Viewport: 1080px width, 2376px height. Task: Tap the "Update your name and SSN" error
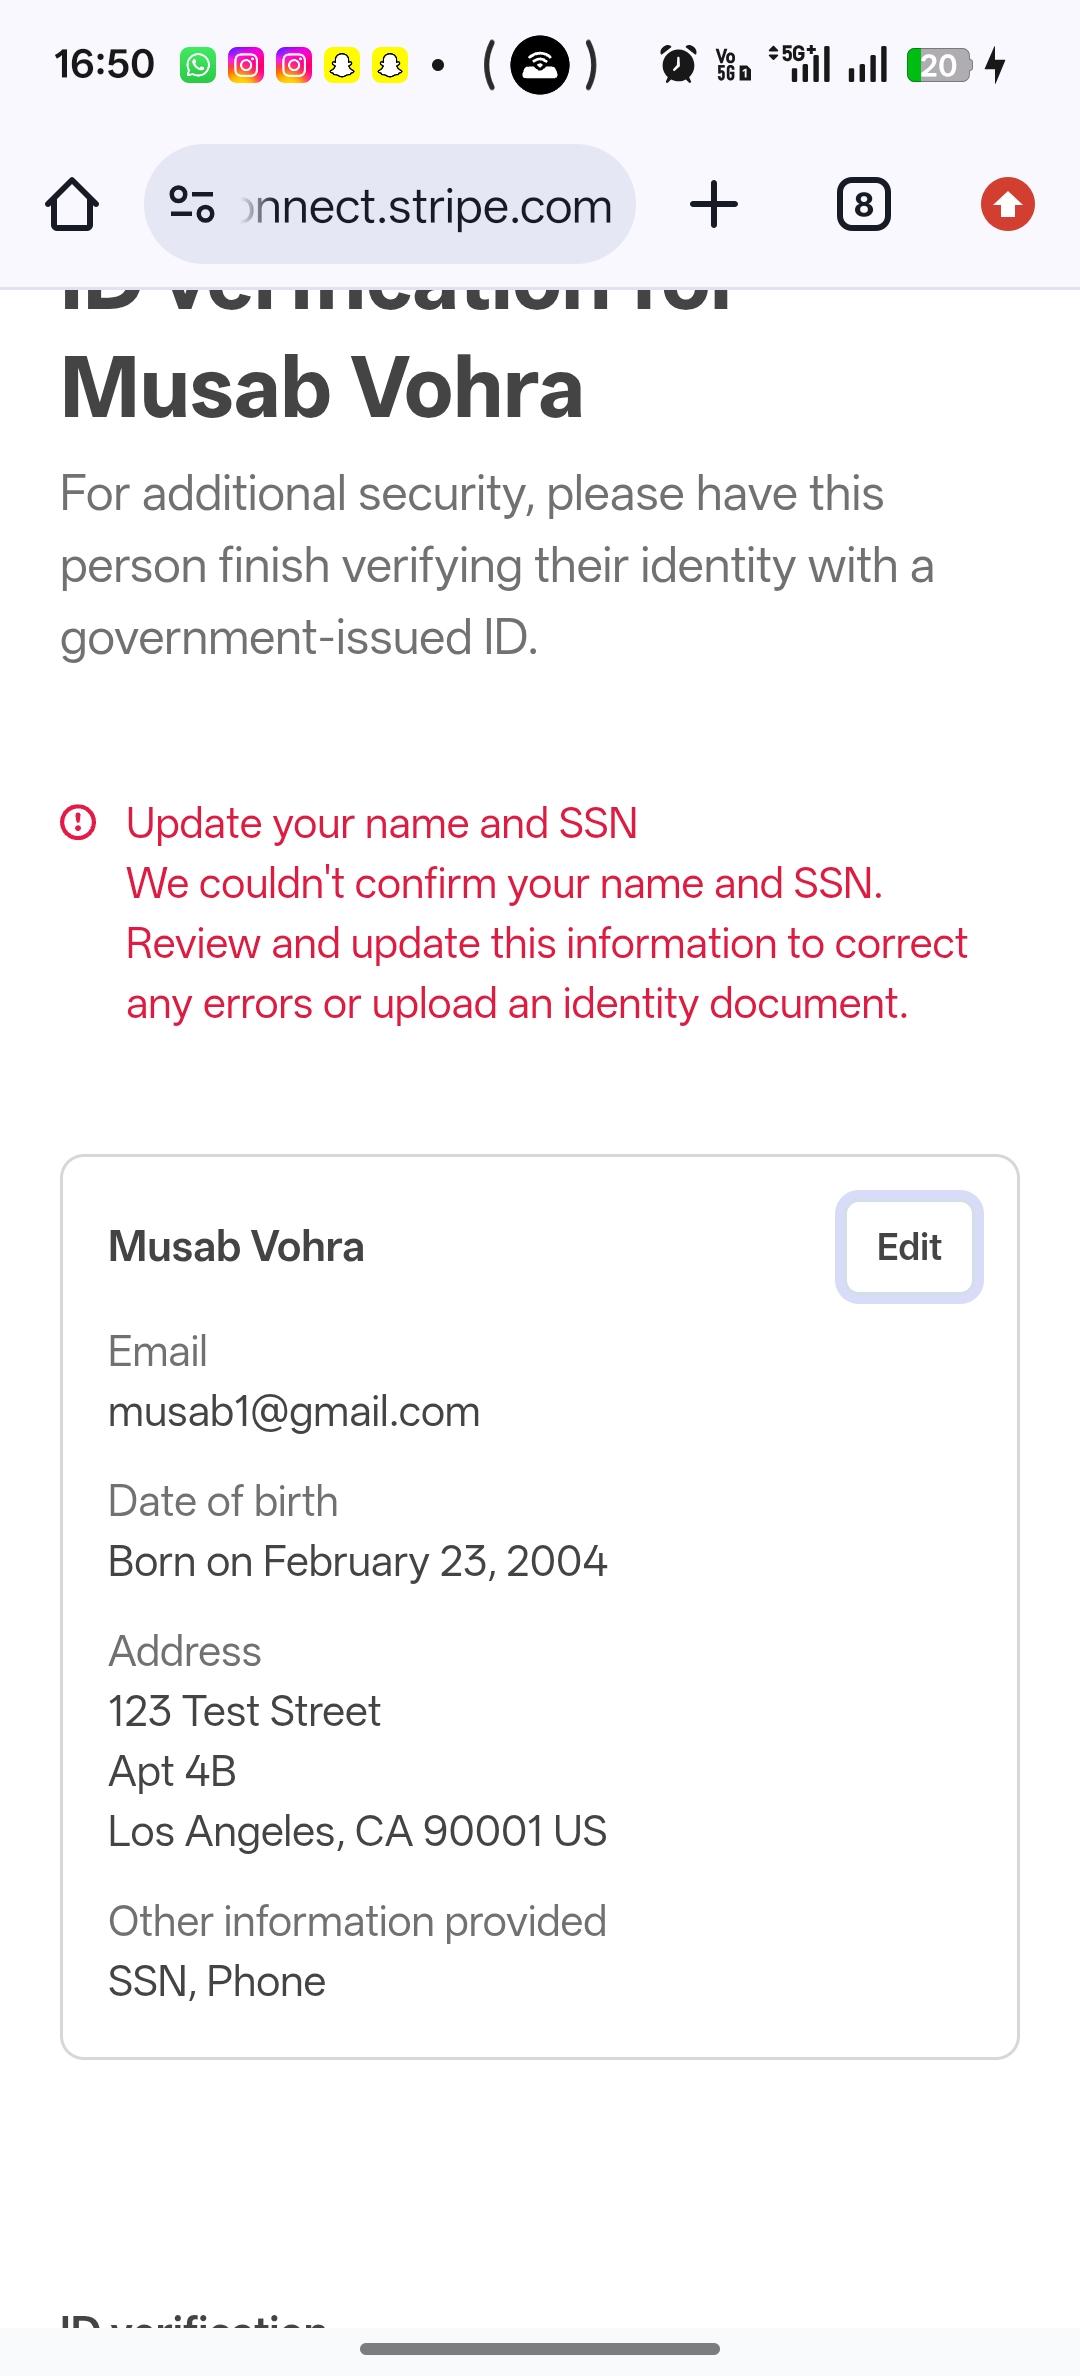click(x=382, y=824)
